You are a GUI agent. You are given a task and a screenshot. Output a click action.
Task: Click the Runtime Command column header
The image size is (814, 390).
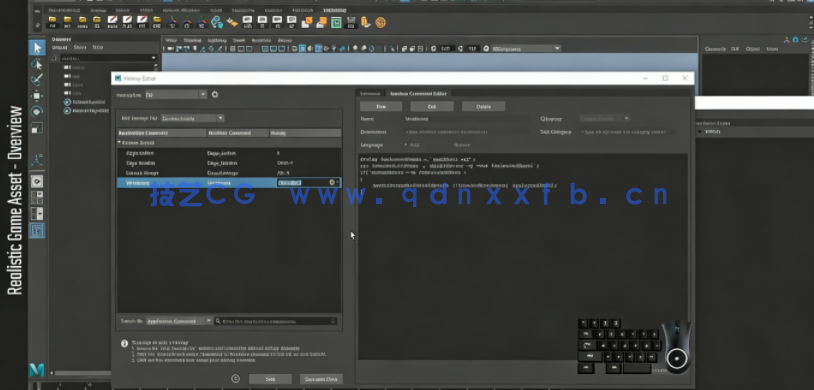pos(237,133)
